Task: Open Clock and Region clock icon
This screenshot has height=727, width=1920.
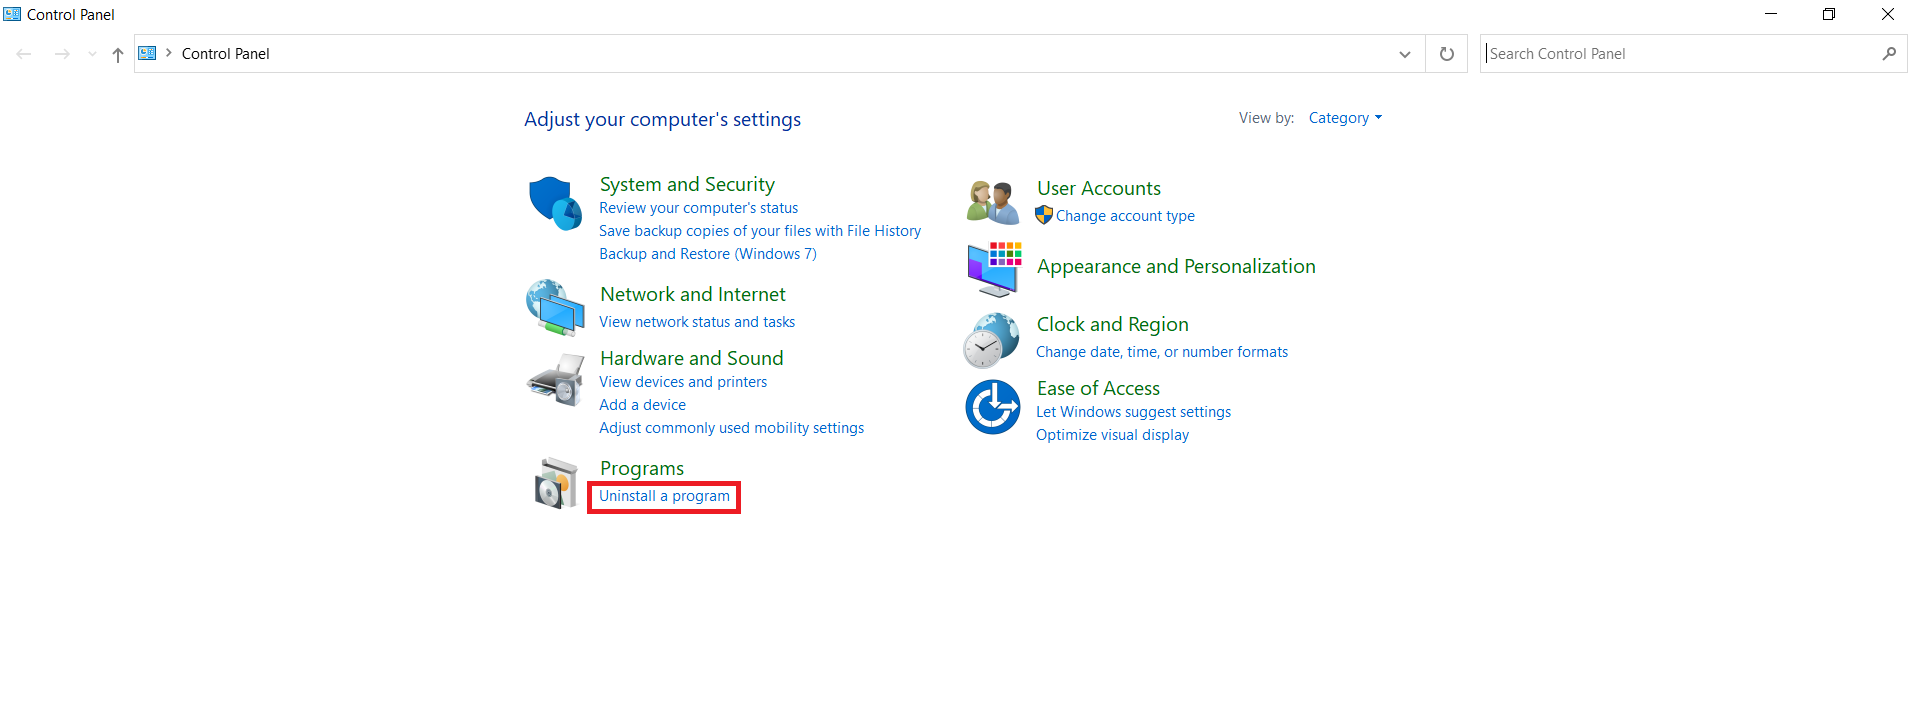Action: pos(991,340)
